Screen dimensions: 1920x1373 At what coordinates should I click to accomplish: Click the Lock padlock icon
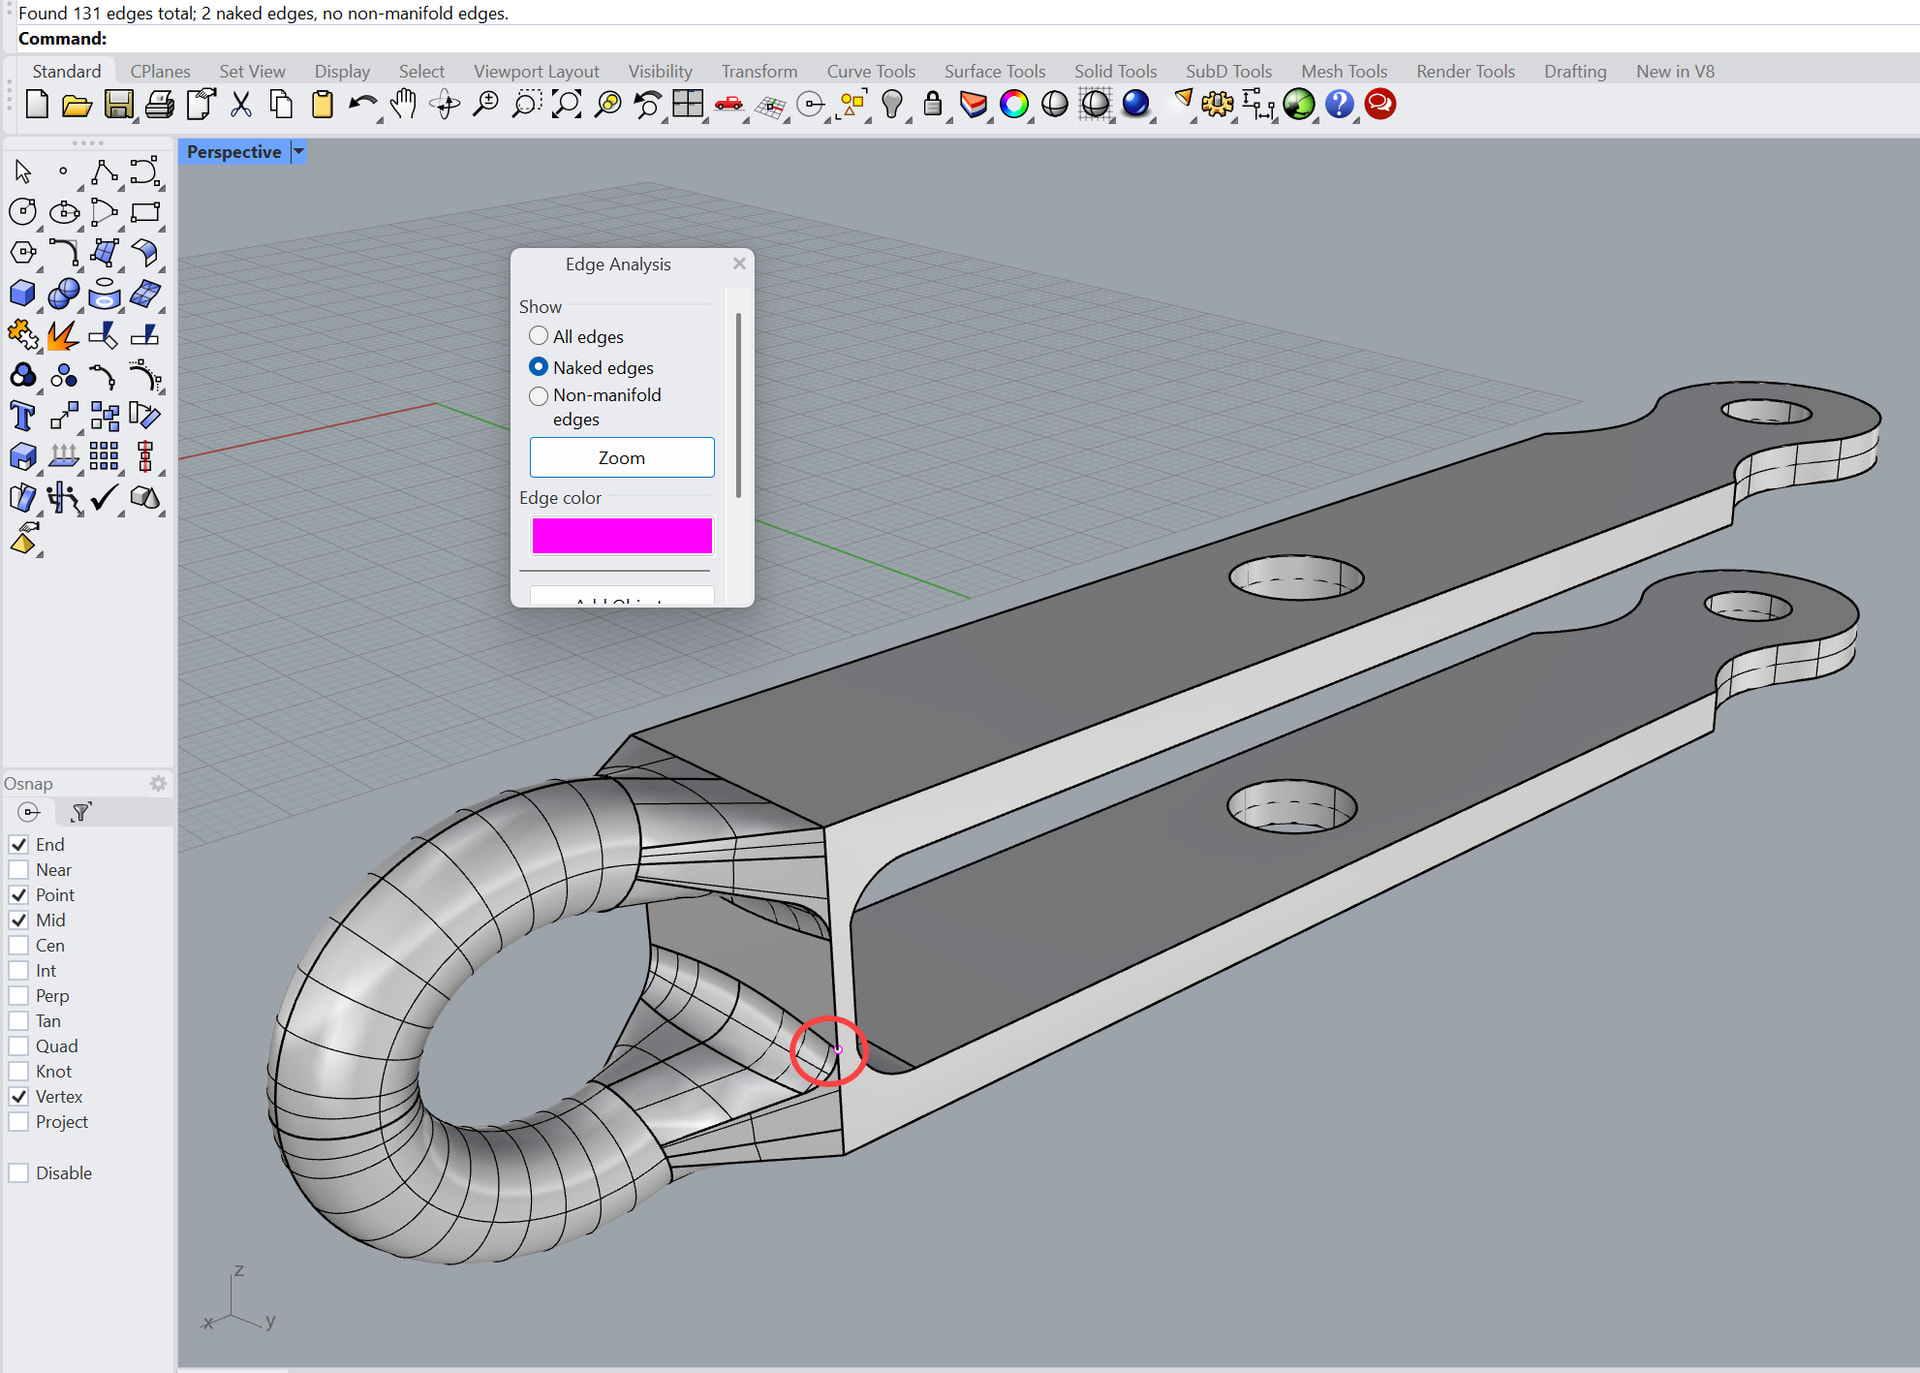coord(932,104)
